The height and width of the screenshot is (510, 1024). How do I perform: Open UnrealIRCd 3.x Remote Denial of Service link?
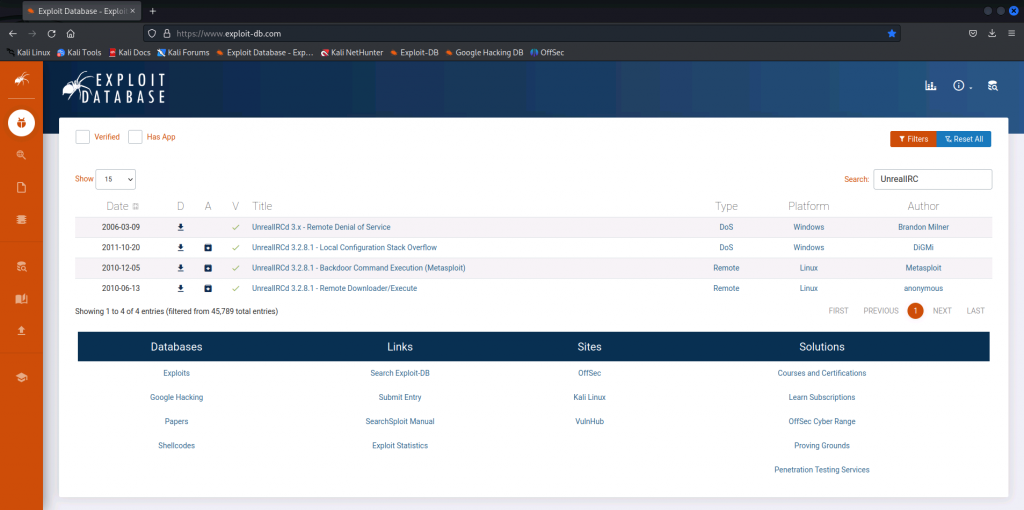[321, 227]
